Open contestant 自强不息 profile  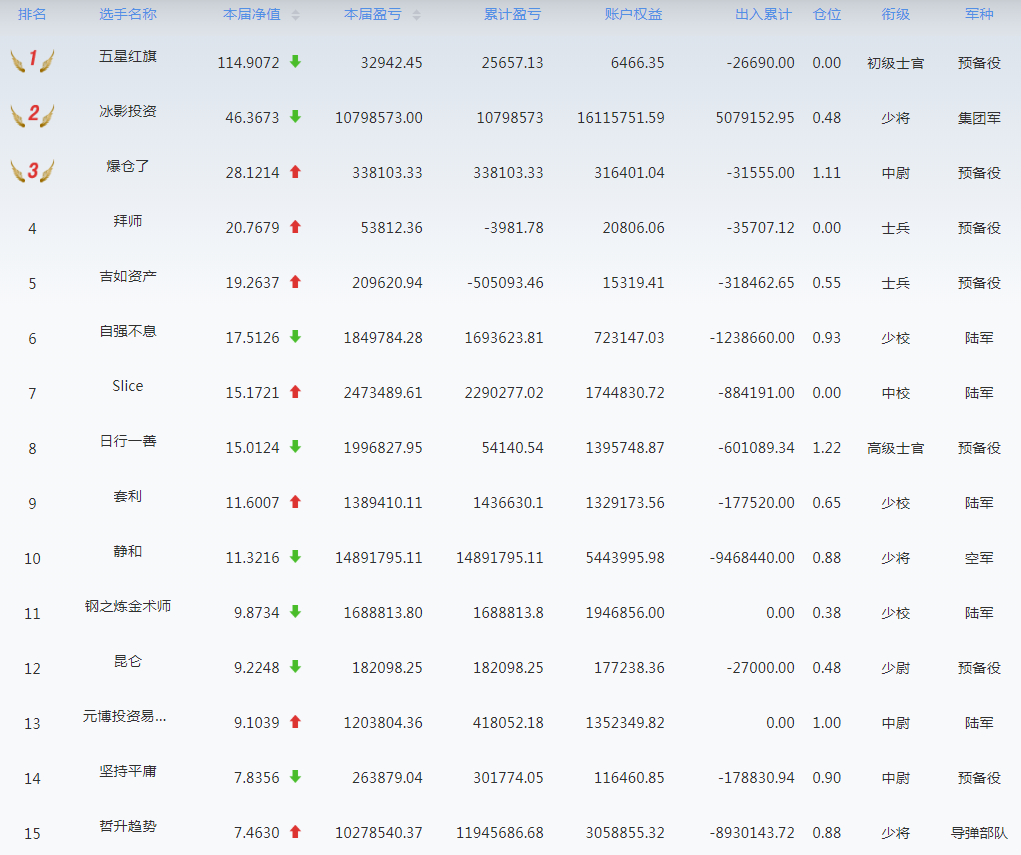128,331
